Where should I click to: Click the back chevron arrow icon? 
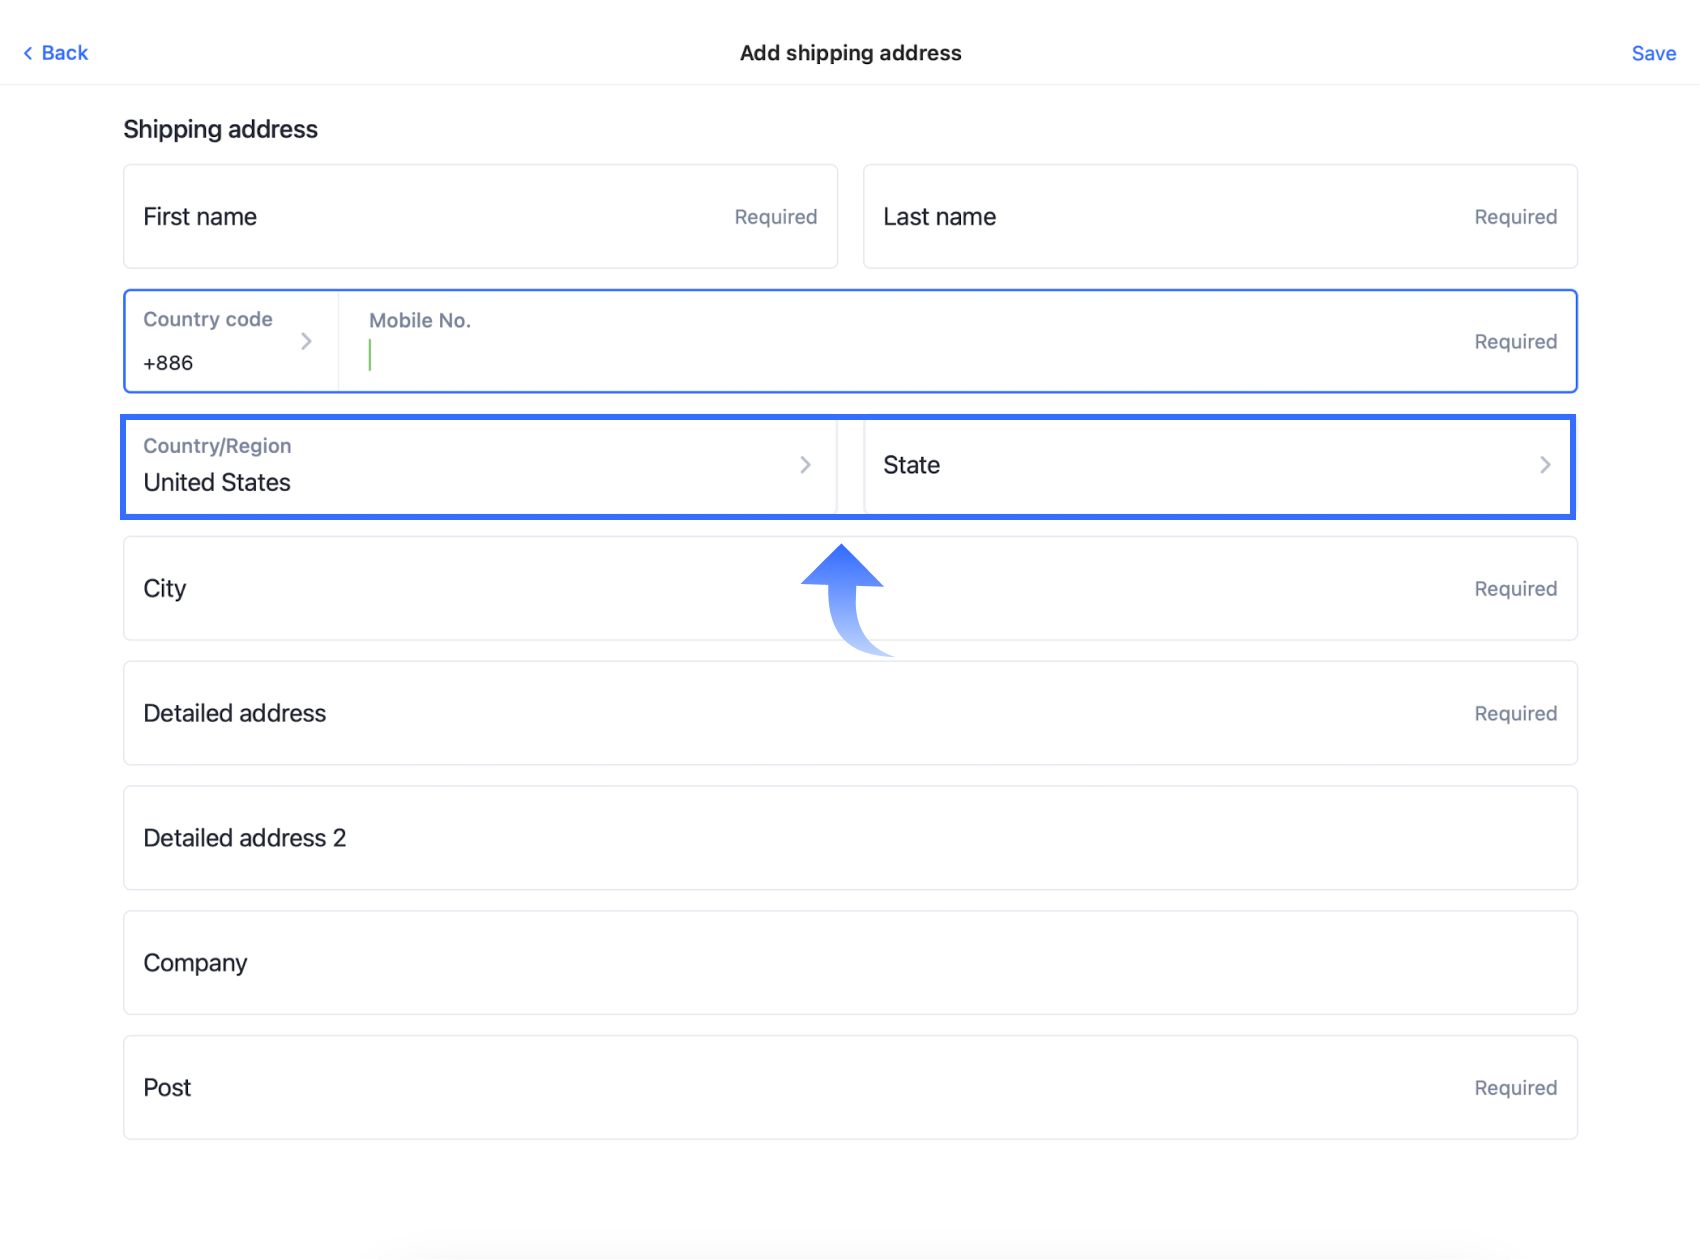click(x=28, y=53)
